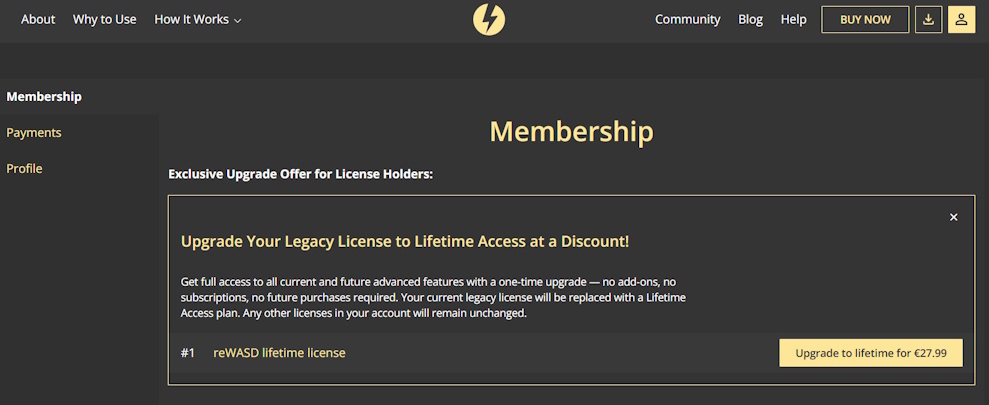989x405 pixels.
Task: Open the download icon in header
Action: pyautogui.click(x=928, y=20)
